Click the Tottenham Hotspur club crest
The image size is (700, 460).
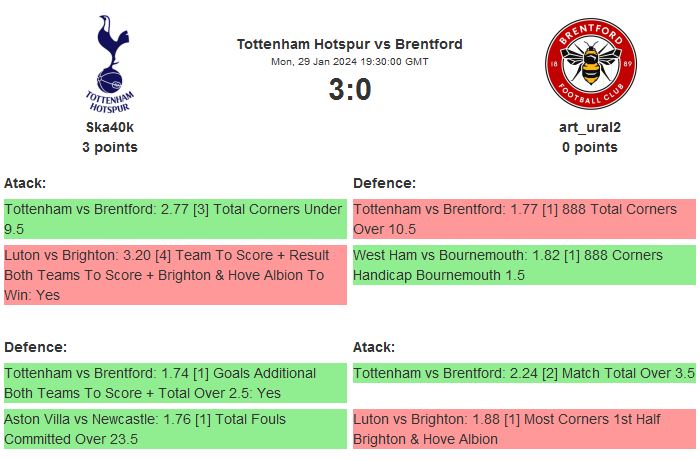pyautogui.click(x=110, y=62)
